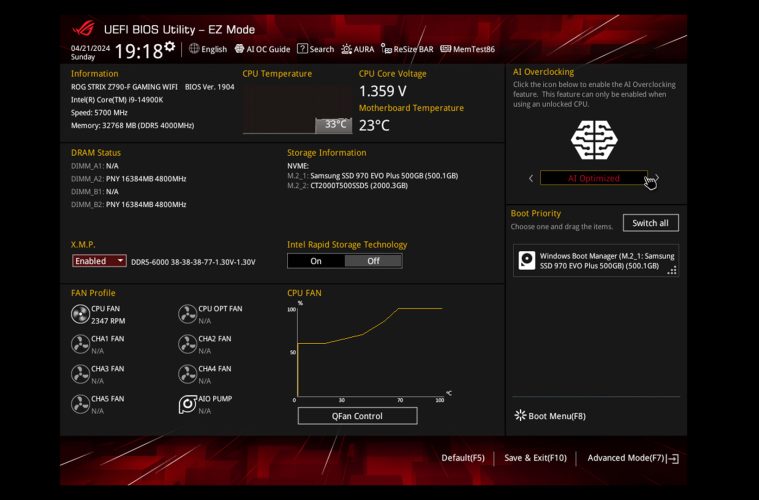
Task: Click the M.2_2 CT2000T500SSD5 entry
Action: [x=348, y=185]
